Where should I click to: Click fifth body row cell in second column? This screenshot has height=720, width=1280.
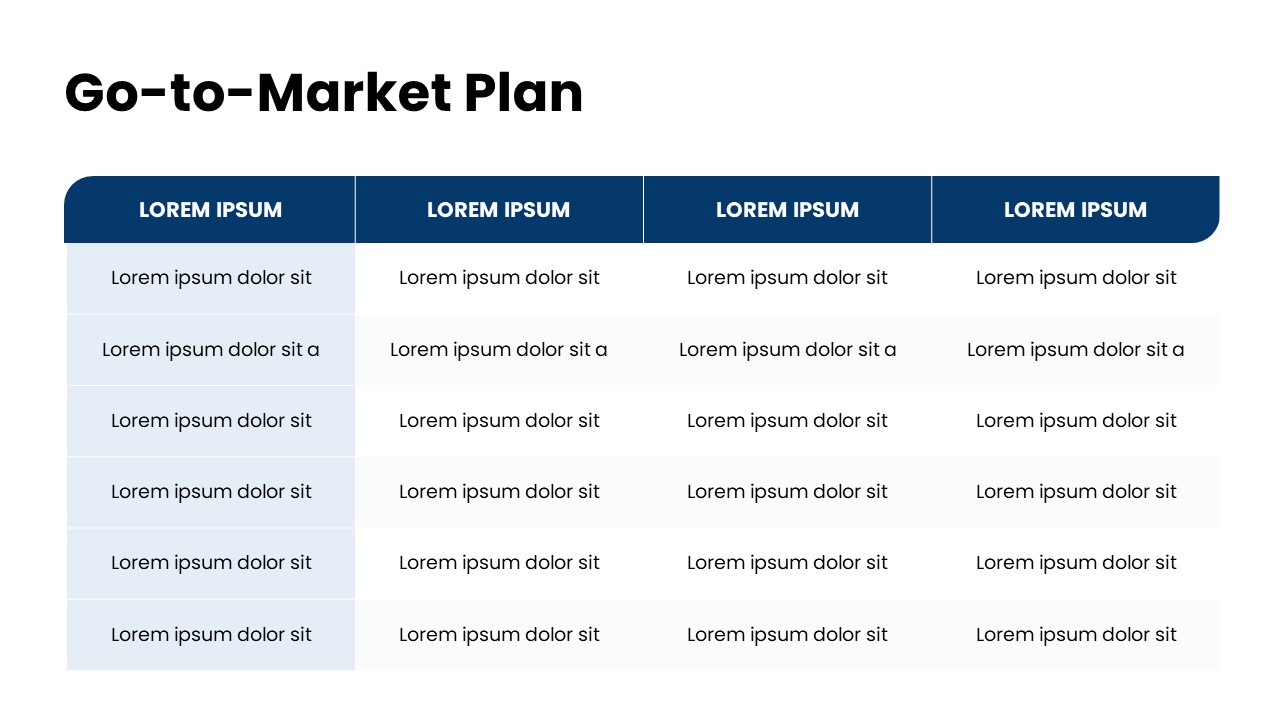(x=499, y=563)
